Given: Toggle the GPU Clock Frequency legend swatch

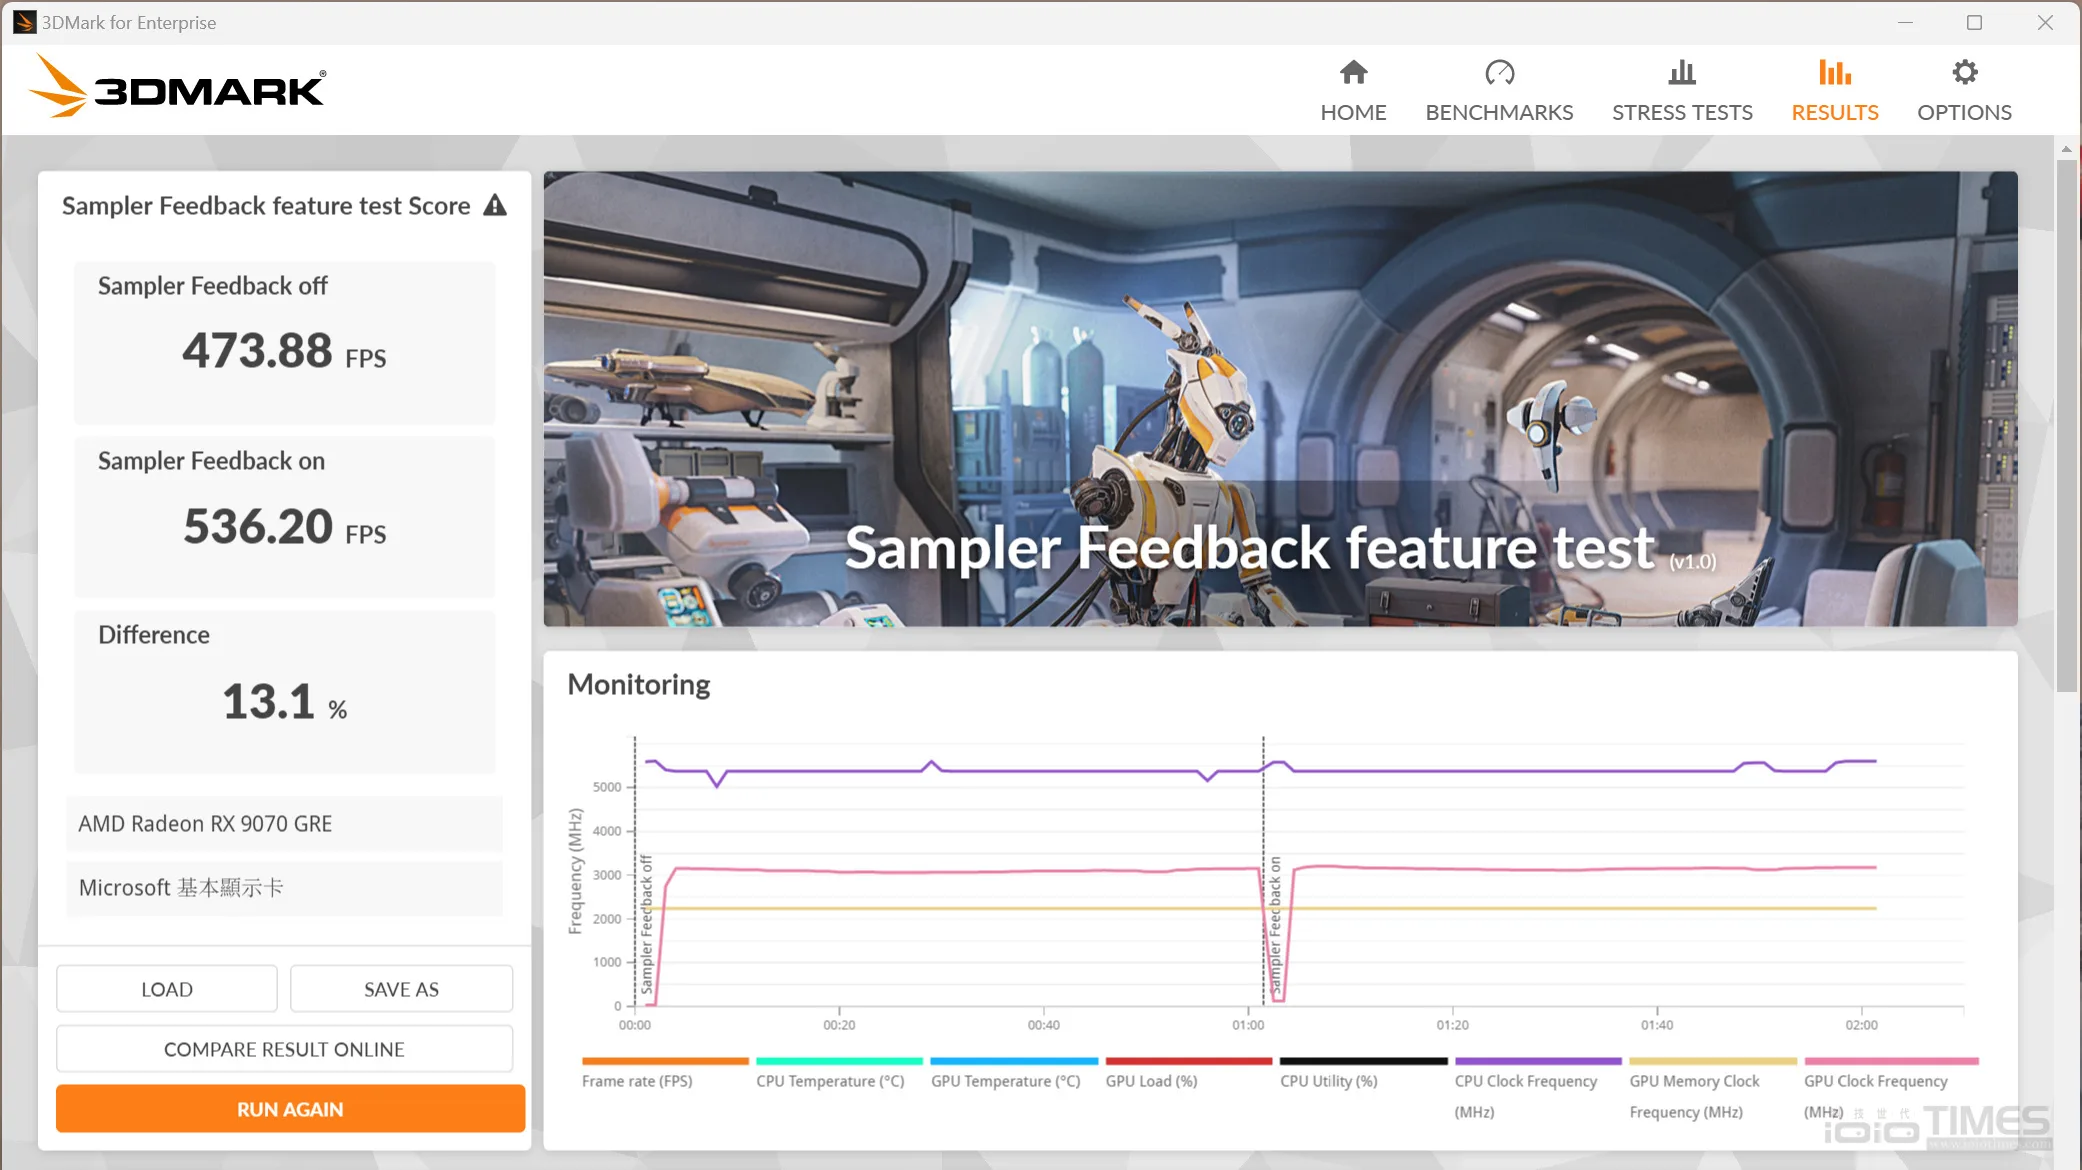Looking at the screenshot, I should [x=1892, y=1061].
